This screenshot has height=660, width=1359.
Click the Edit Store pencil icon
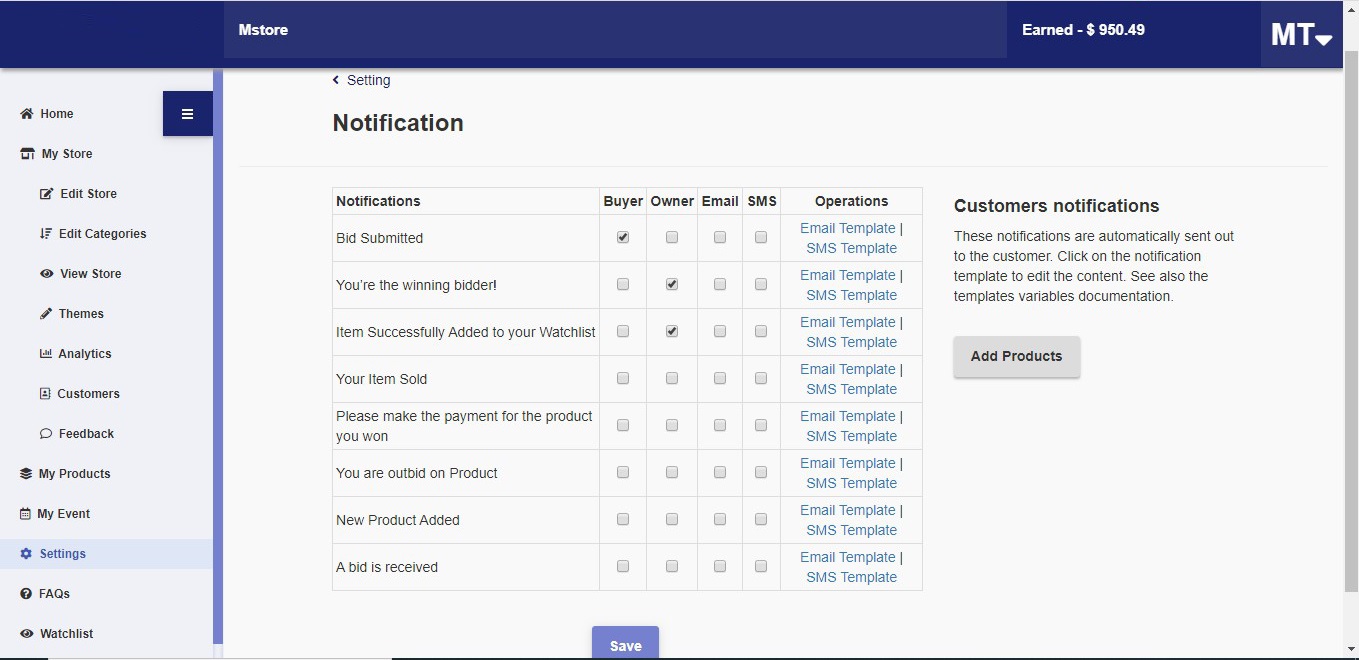point(46,194)
